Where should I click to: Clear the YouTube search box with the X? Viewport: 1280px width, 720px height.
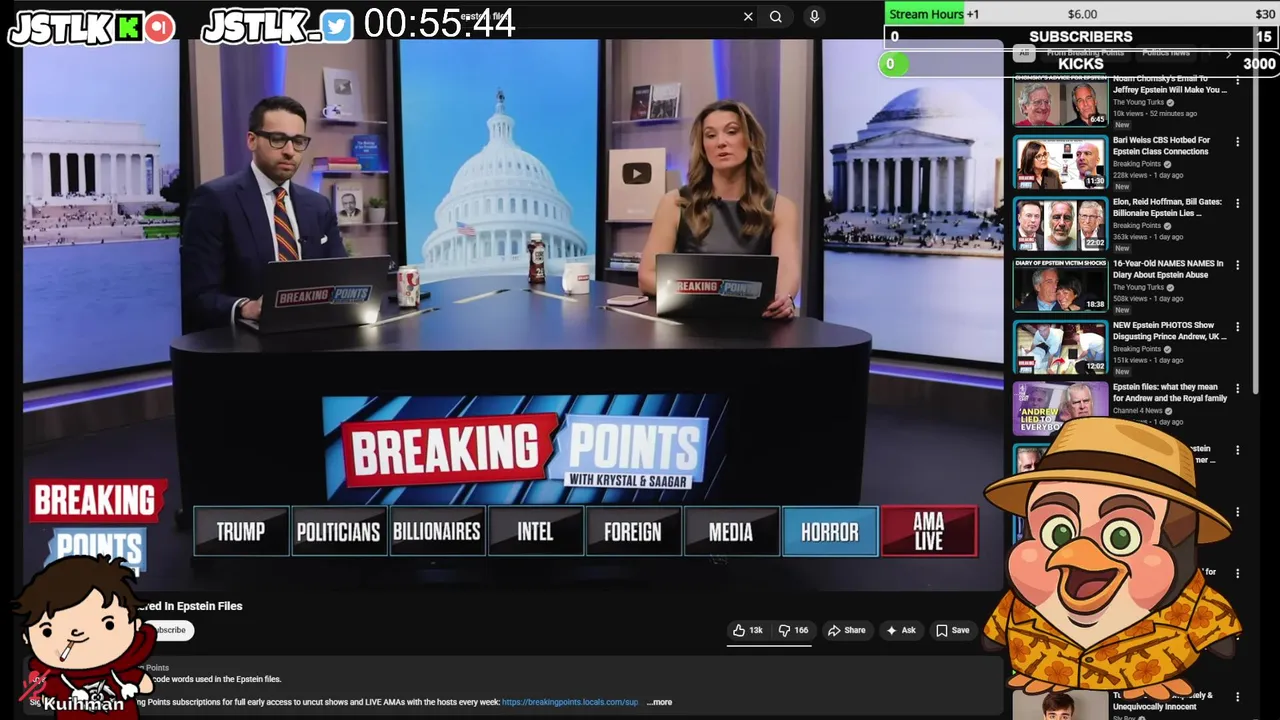[x=748, y=16]
